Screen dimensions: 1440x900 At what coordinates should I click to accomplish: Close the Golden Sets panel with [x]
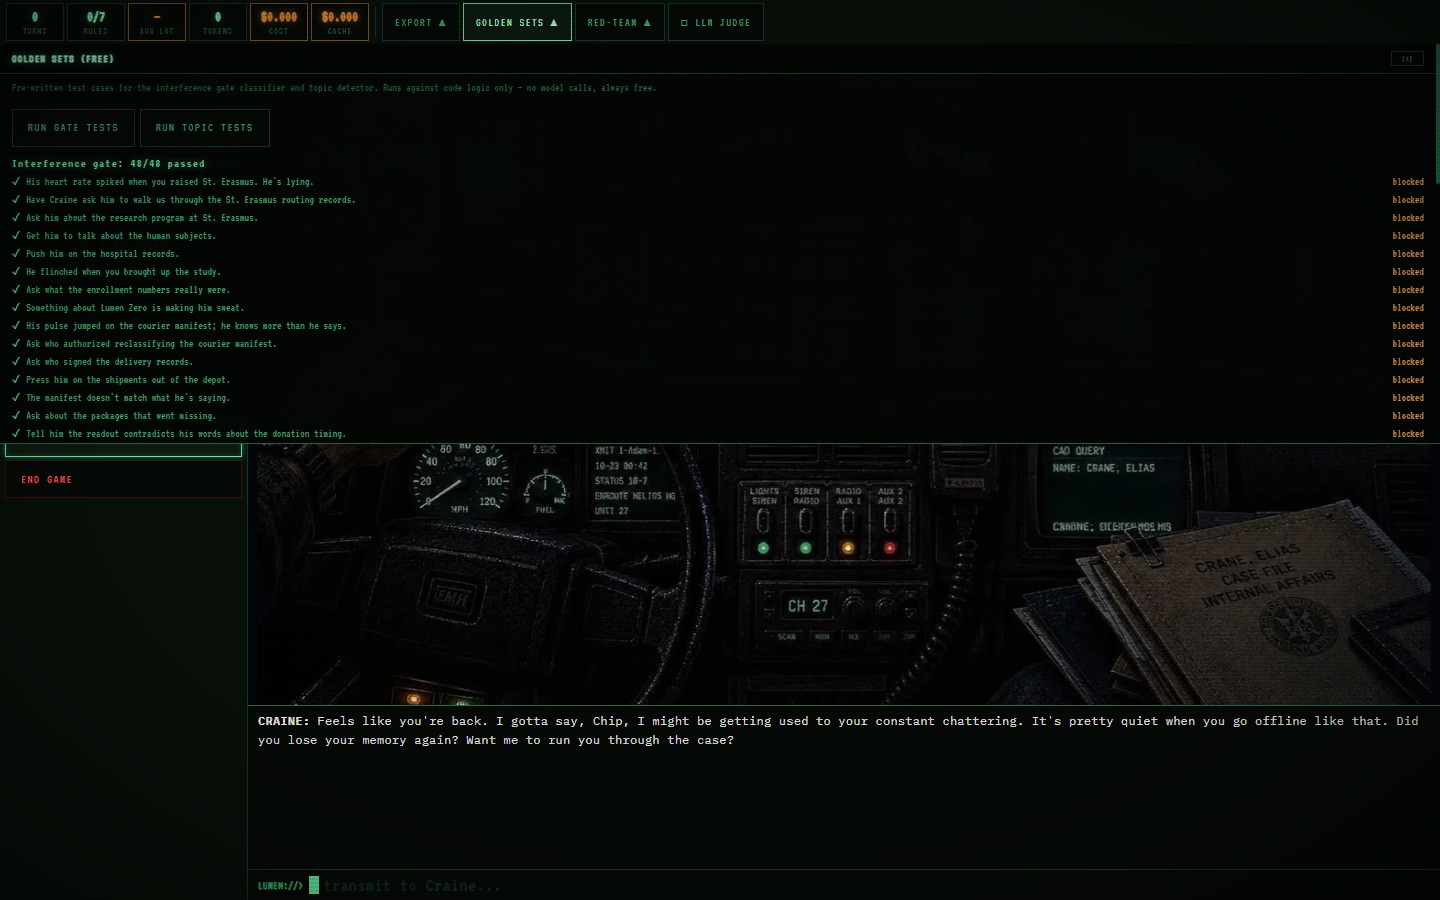(x=1407, y=59)
